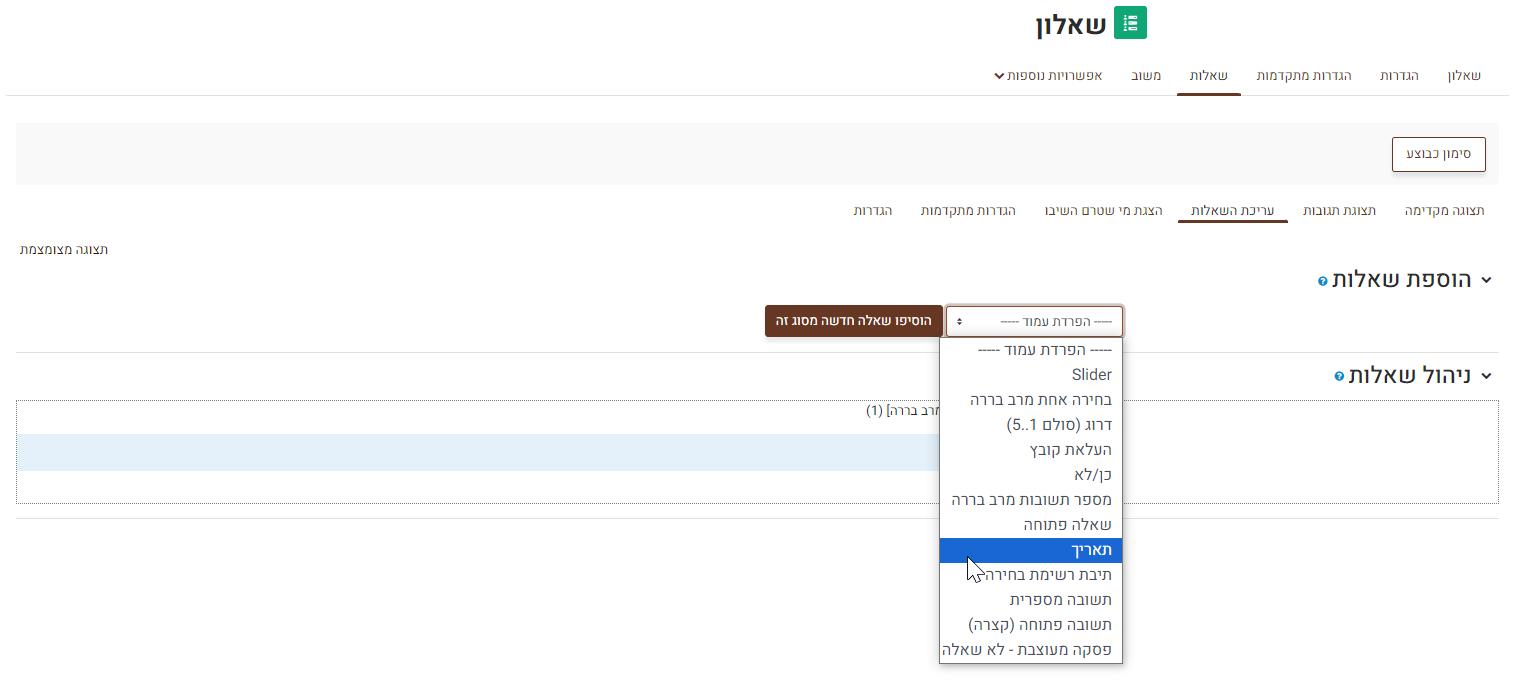Click the green questionnaire activity icon
The width and height of the screenshot is (1519, 699).
click(1130, 23)
